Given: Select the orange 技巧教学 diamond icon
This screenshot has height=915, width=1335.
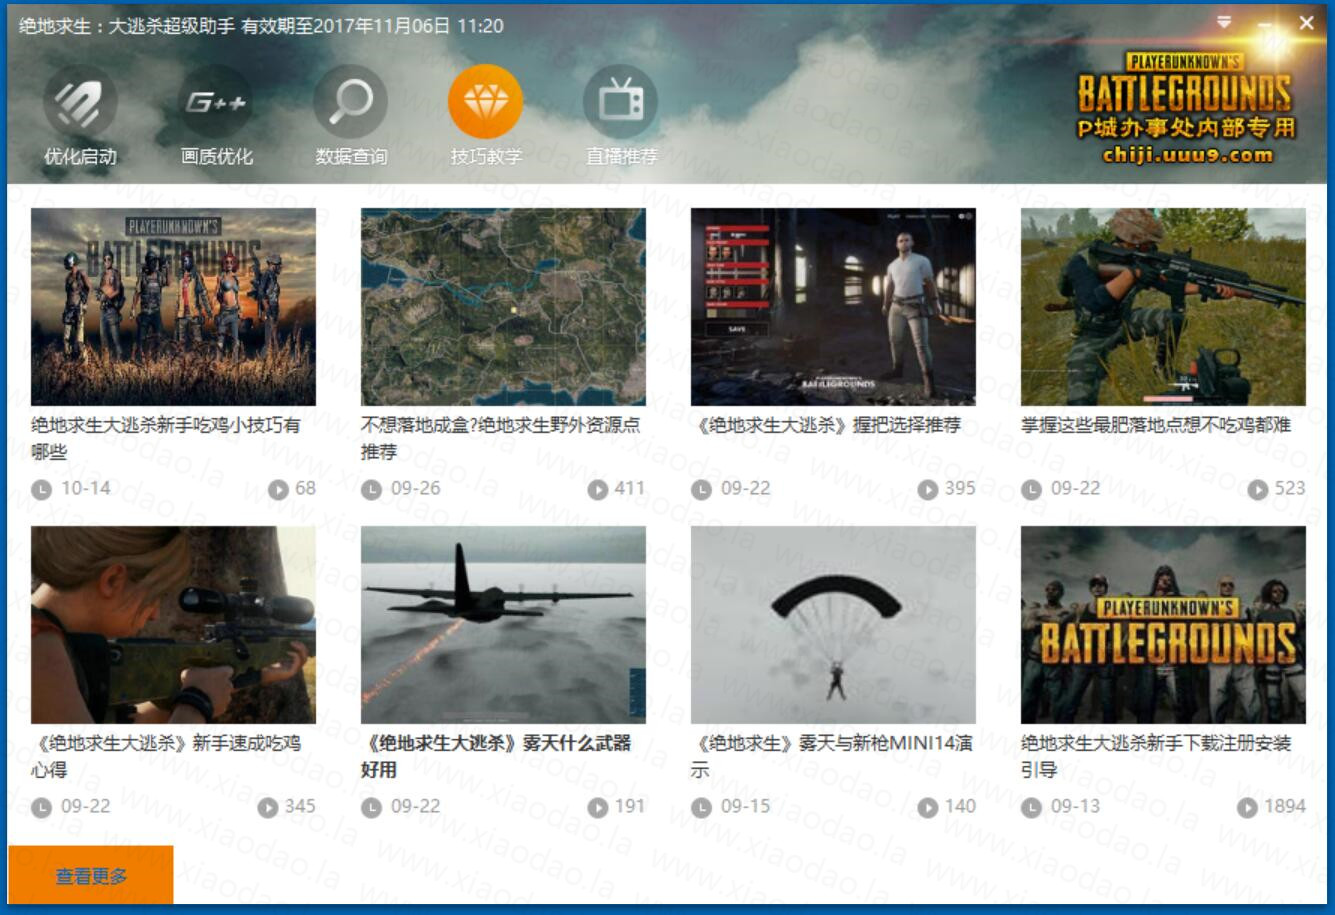Looking at the screenshot, I should 485,101.
